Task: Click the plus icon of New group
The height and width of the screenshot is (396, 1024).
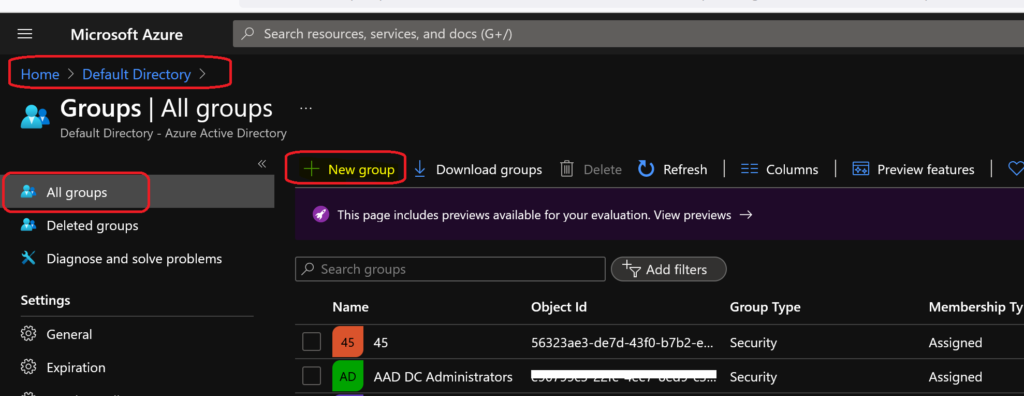Action: (312, 169)
